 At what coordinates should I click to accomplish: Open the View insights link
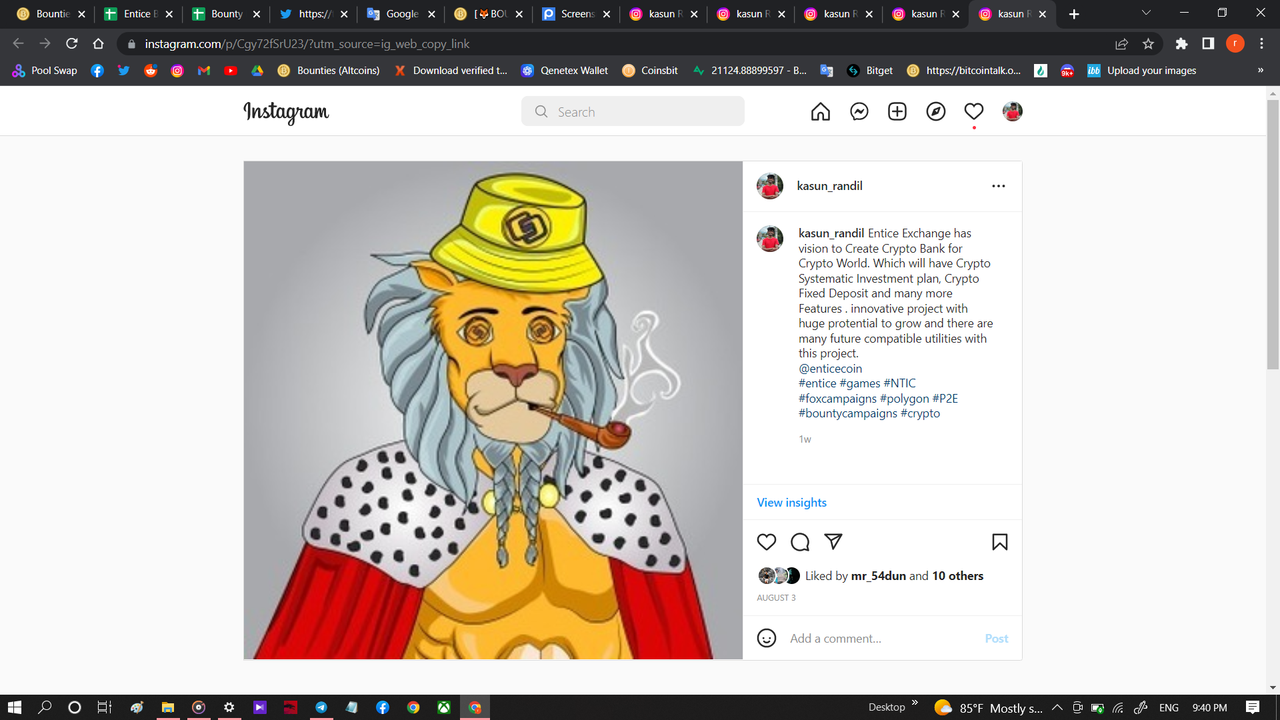tap(791, 502)
